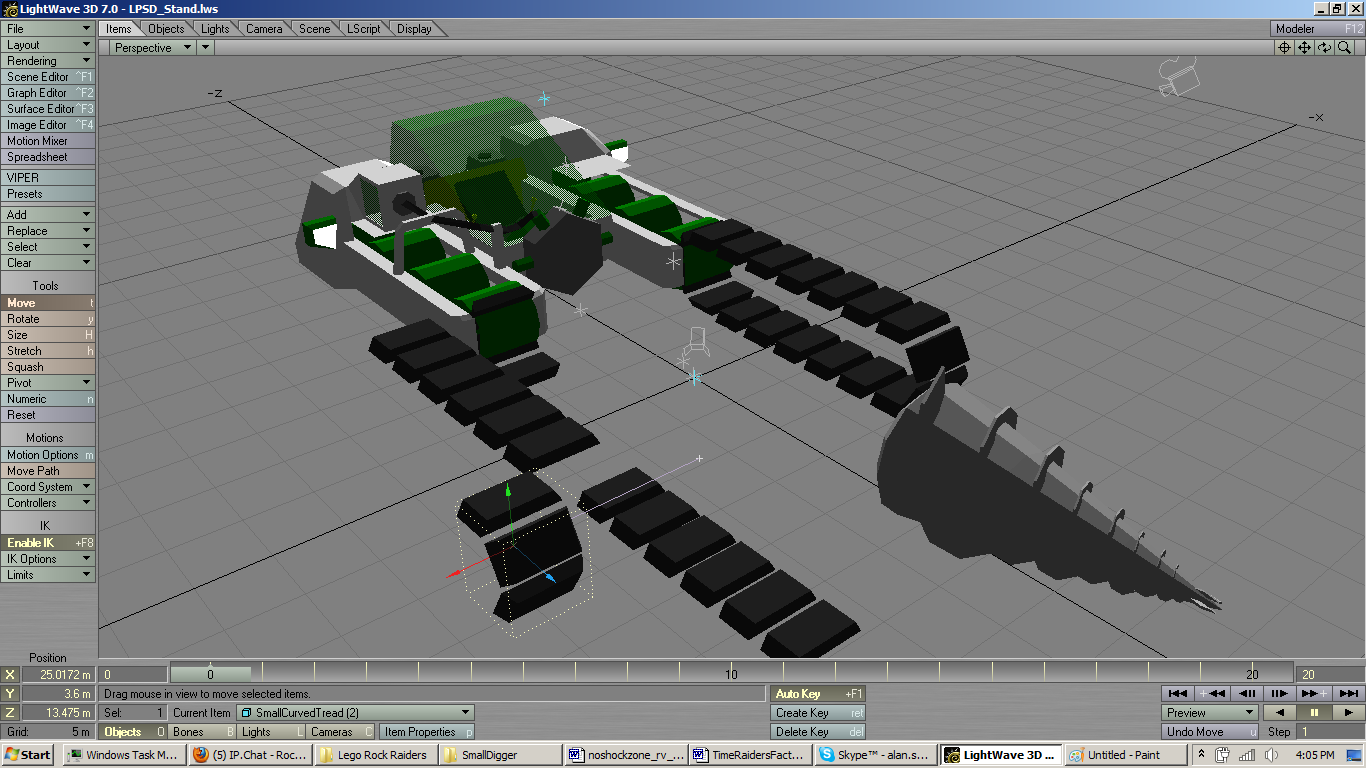1366x768 pixels.
Task: Toggle Enable IK
Action: (48, 543)
